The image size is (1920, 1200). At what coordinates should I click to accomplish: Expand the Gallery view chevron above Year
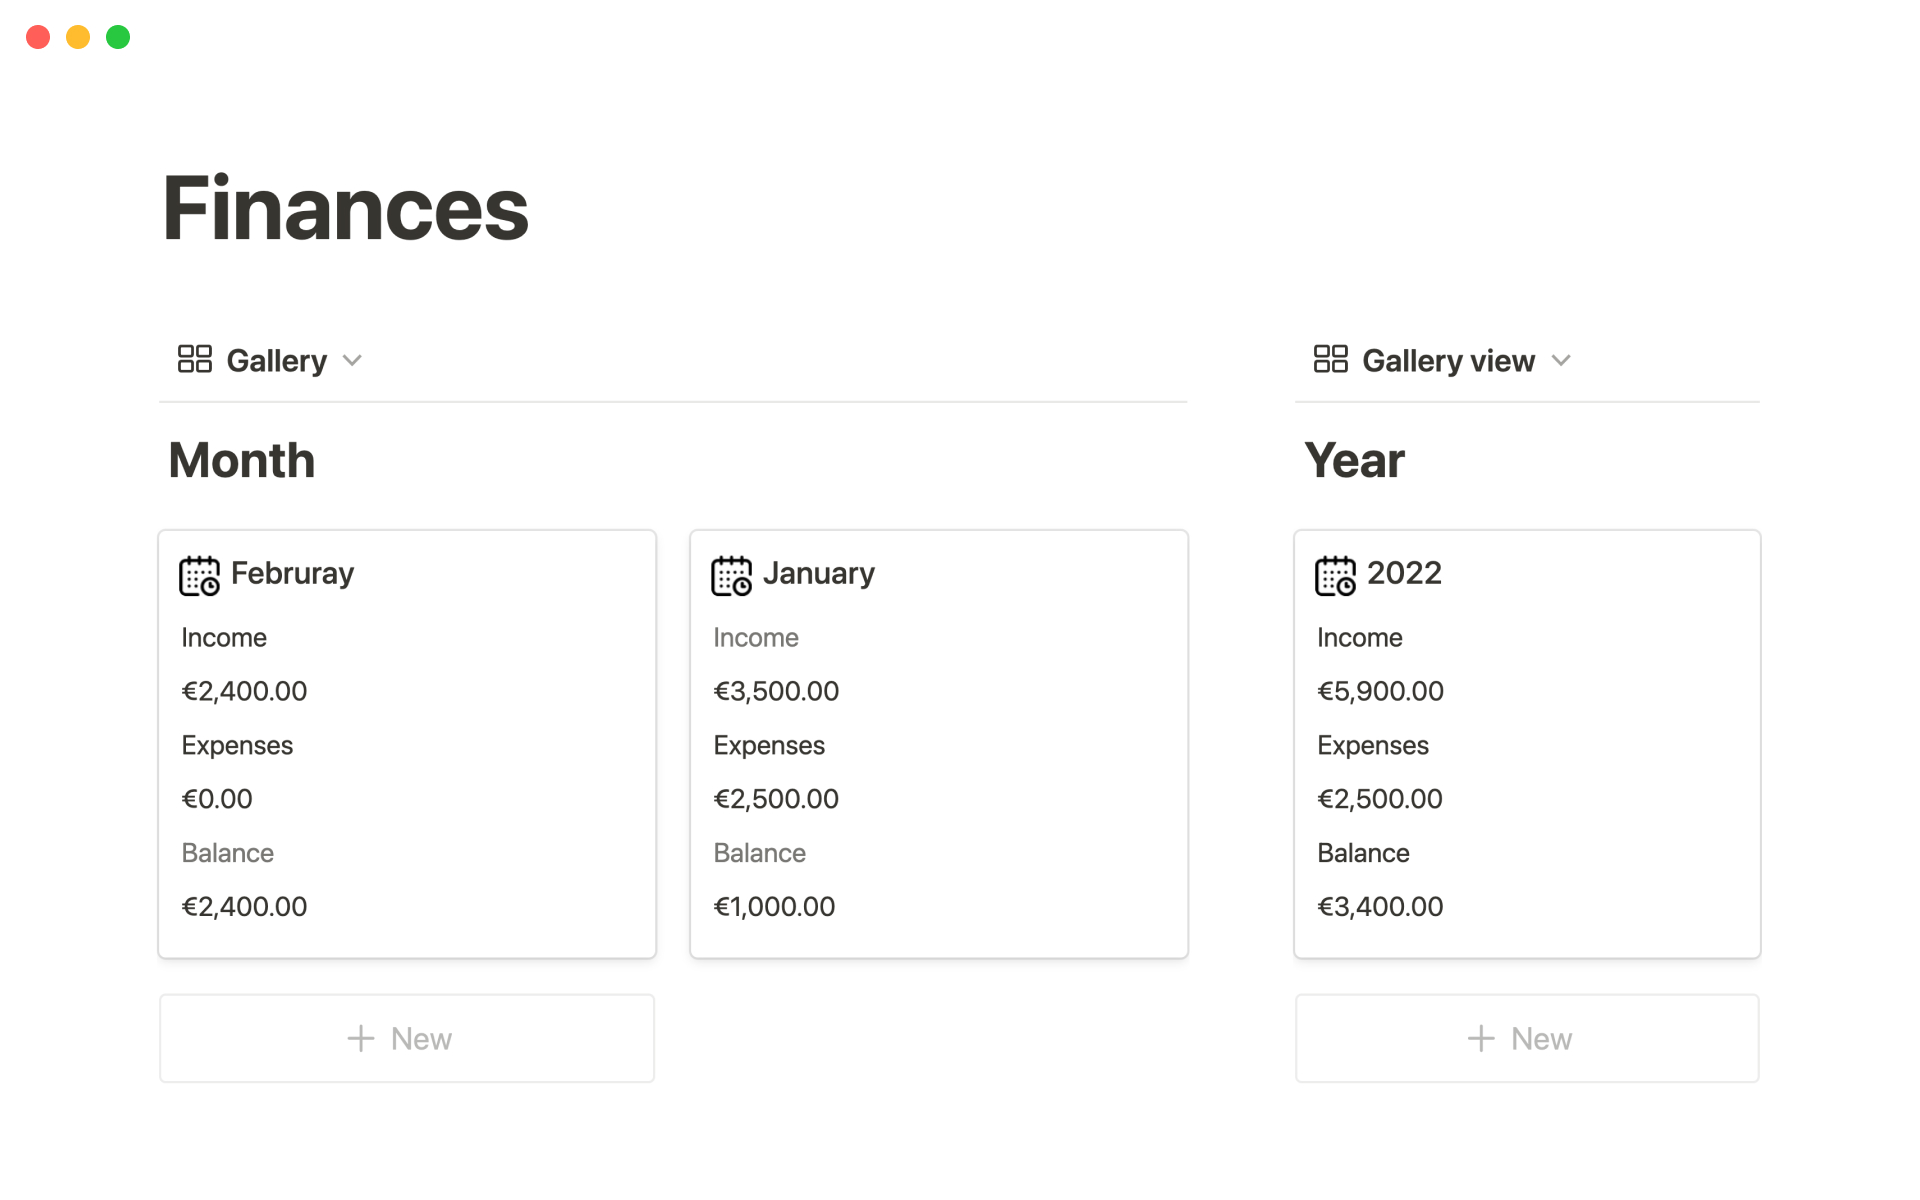click(1561, 360)
